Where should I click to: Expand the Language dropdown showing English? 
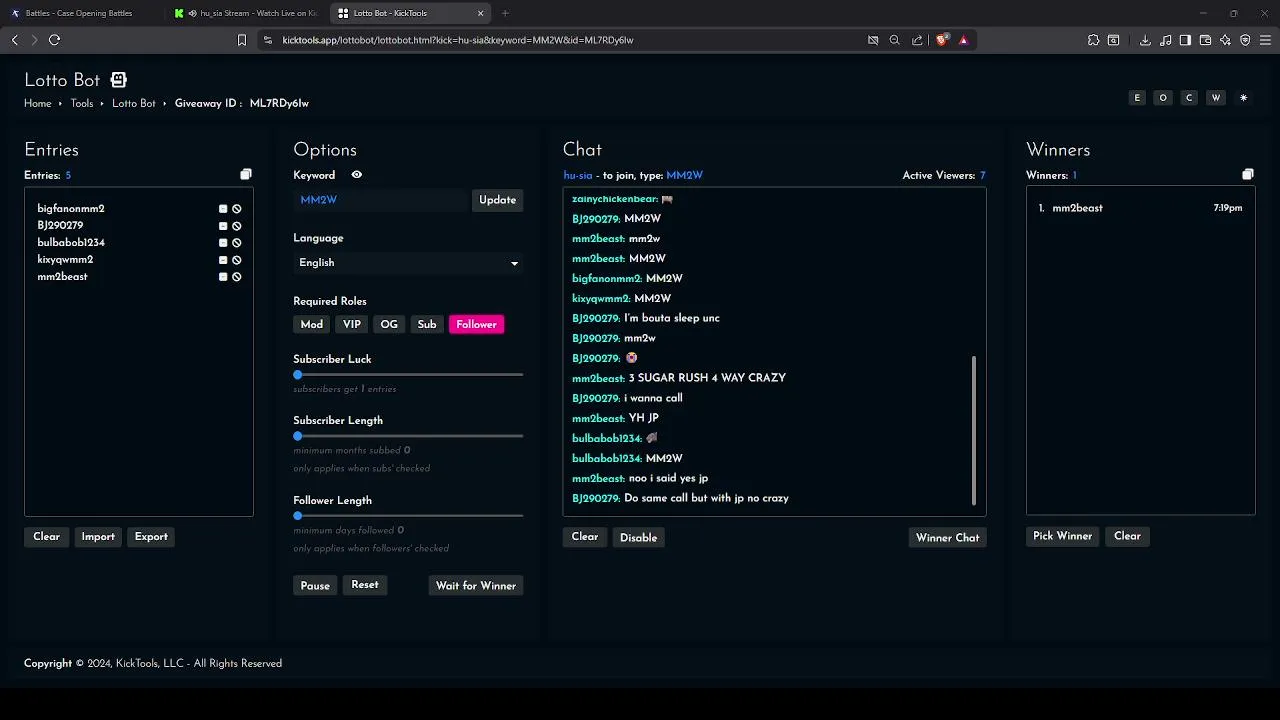click(408, 263)
